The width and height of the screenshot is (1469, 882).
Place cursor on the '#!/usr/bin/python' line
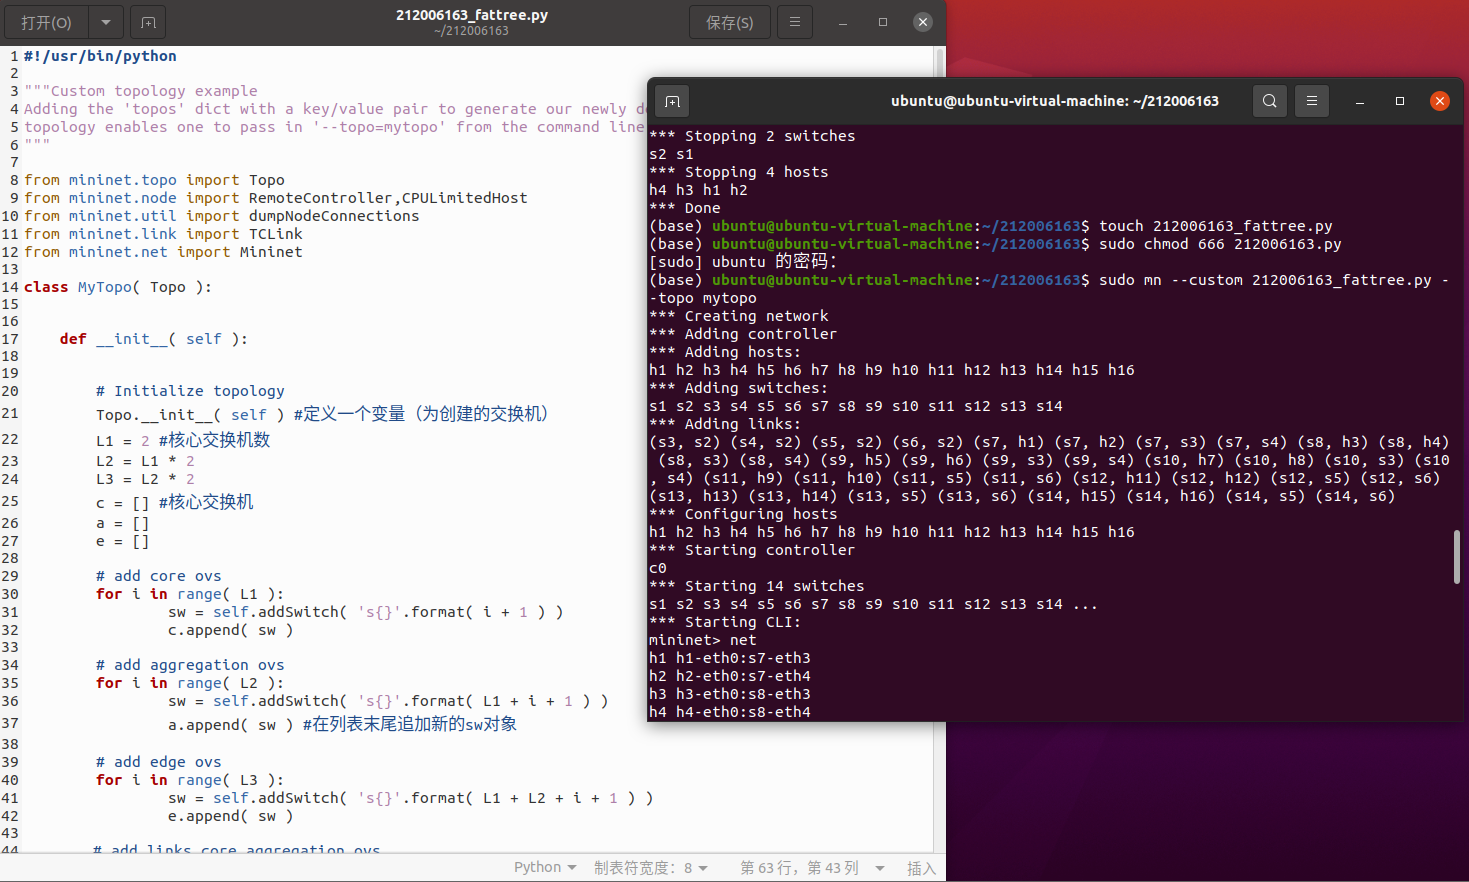click(x=100, y=56)
